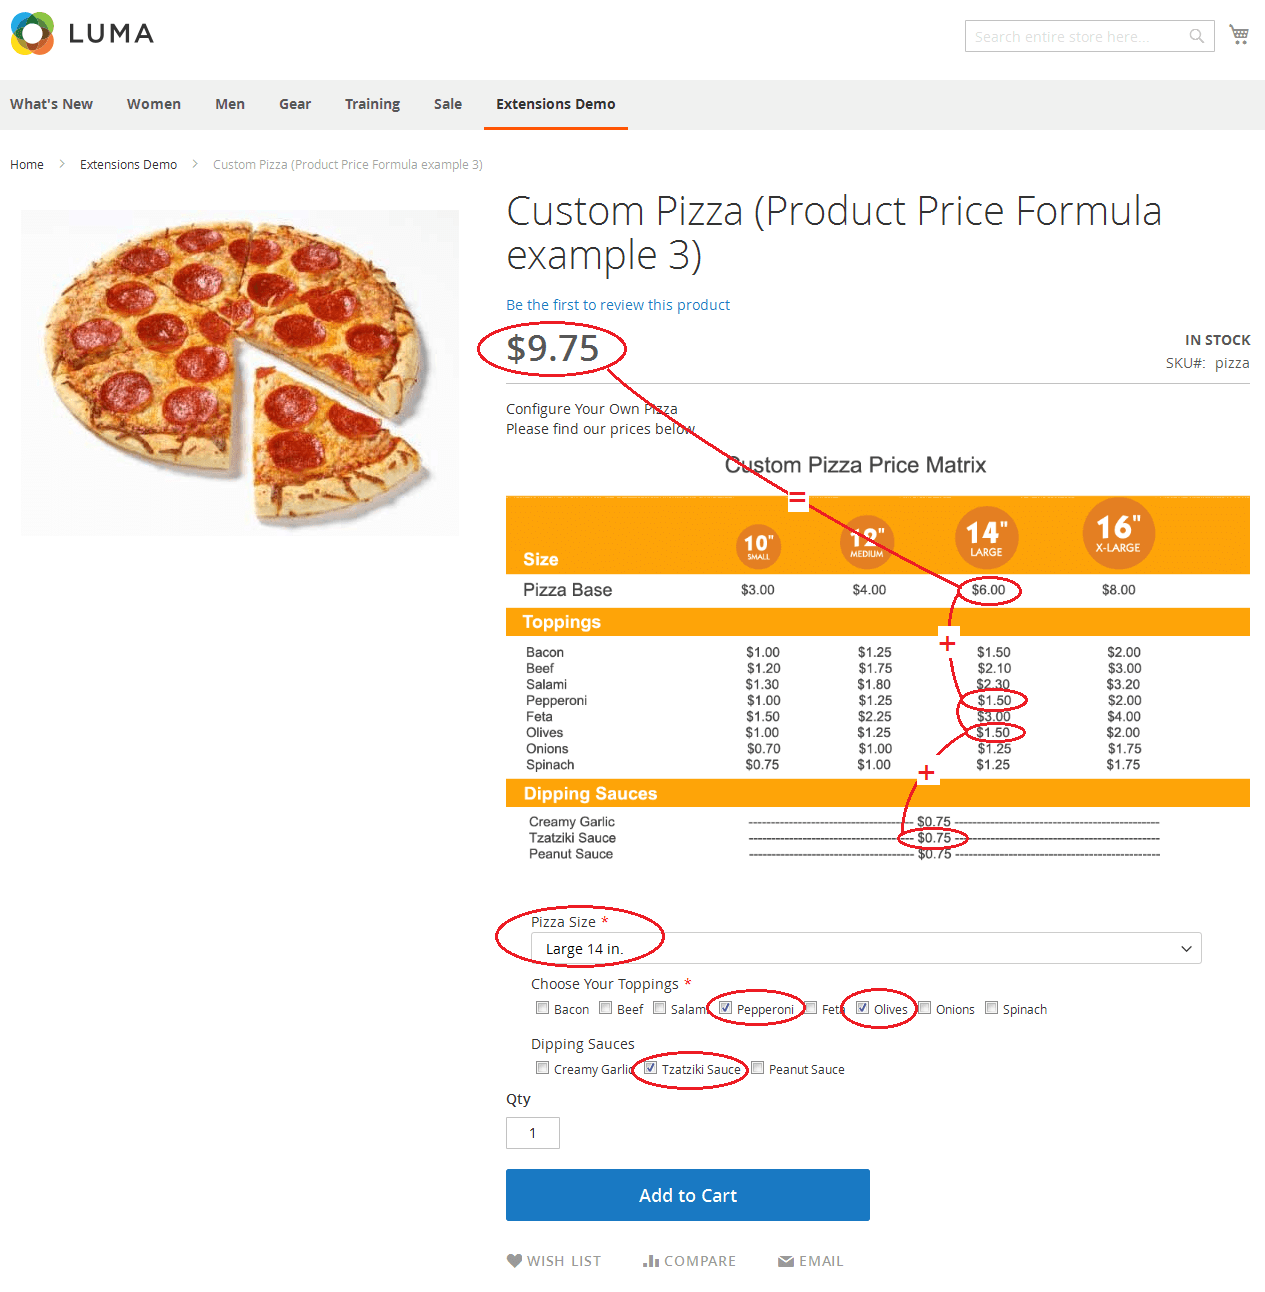
Task: Open the Pizza Size dropdown
Action: (x=866, y=948)
